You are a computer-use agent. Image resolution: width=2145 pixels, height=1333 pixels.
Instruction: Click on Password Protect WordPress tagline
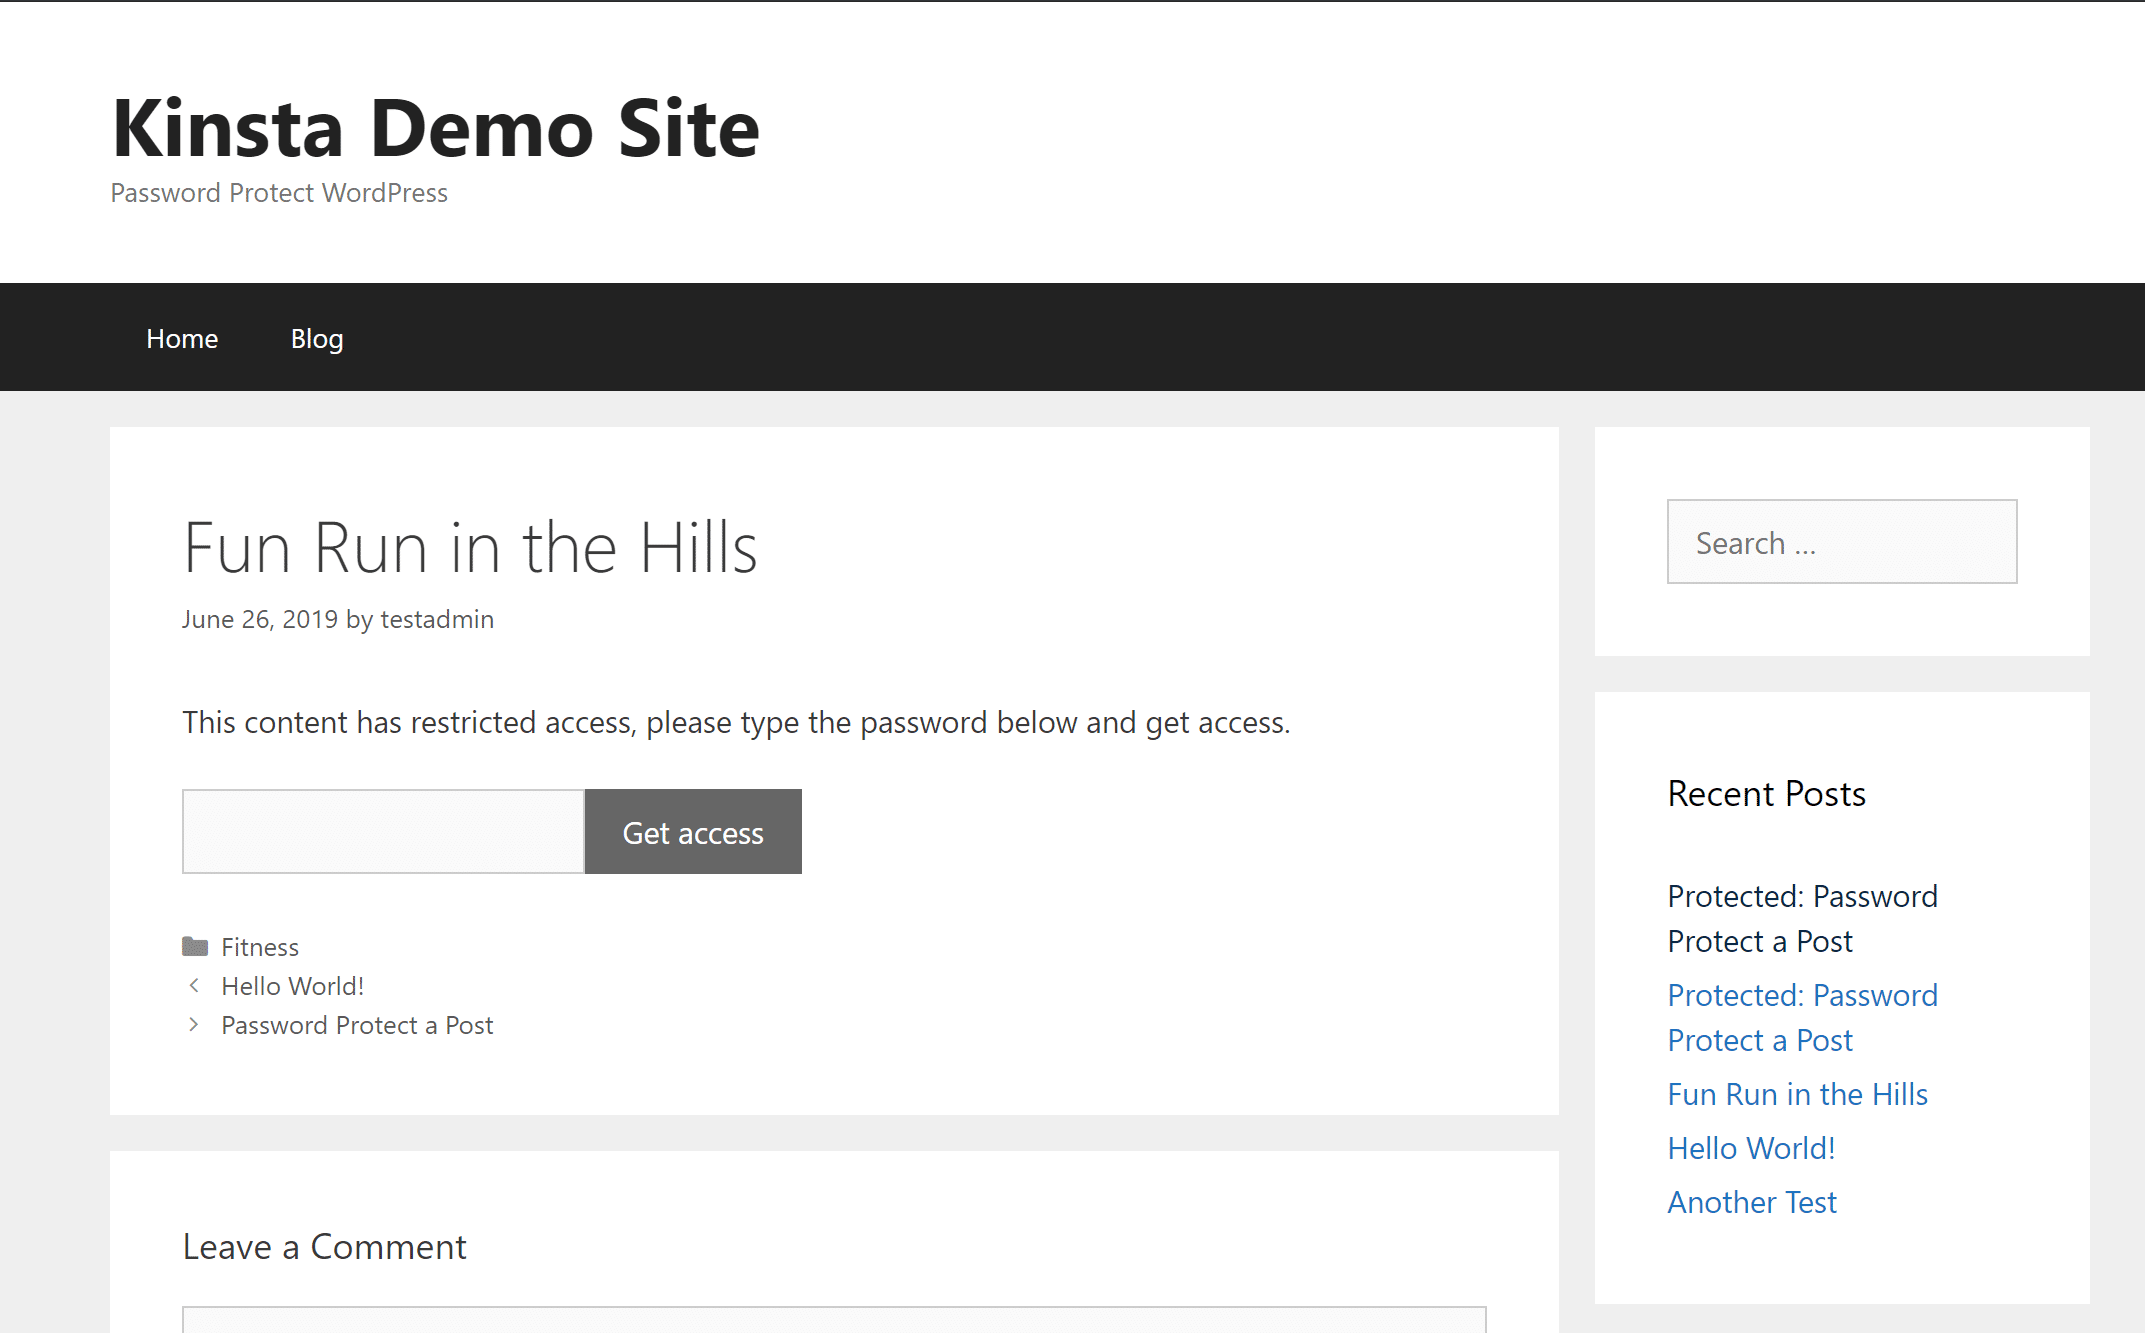tap(281, 192)
